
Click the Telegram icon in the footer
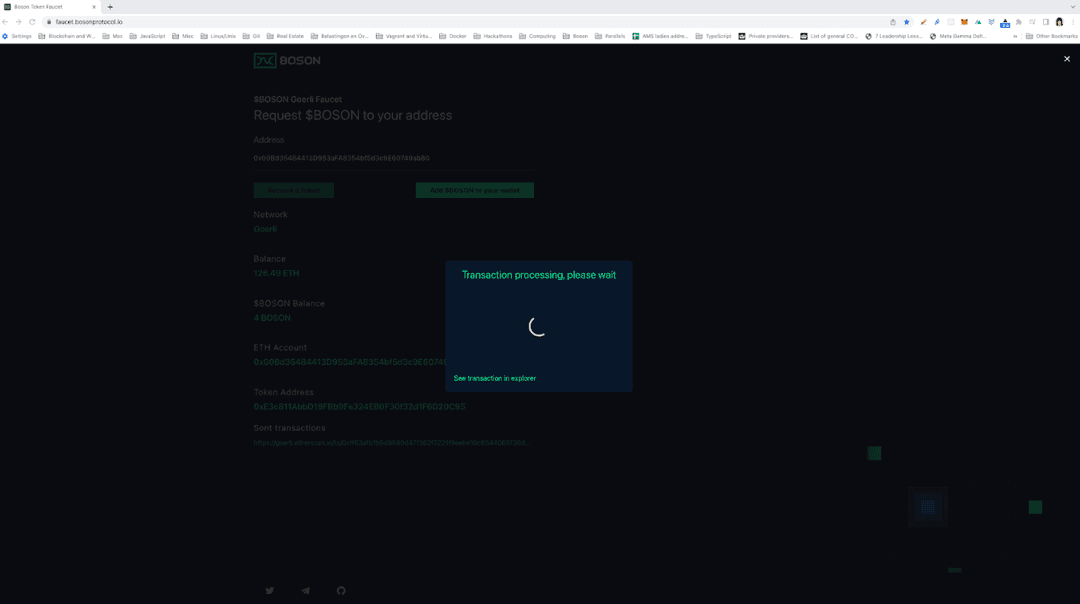(305, 590)
